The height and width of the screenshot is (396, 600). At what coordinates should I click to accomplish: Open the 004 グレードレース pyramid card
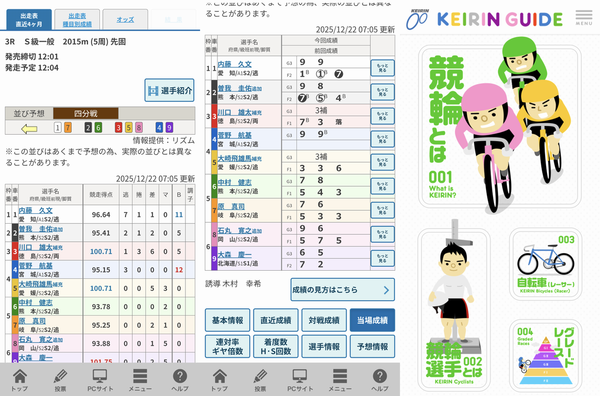click(x=546, y=356)
